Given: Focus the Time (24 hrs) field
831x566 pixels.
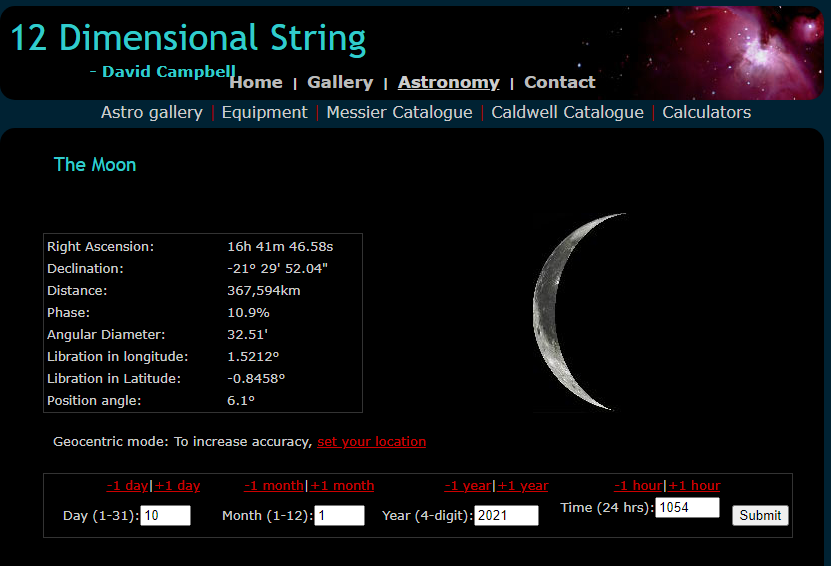Looking at the screenshot, I should click(x=687, y=507).
